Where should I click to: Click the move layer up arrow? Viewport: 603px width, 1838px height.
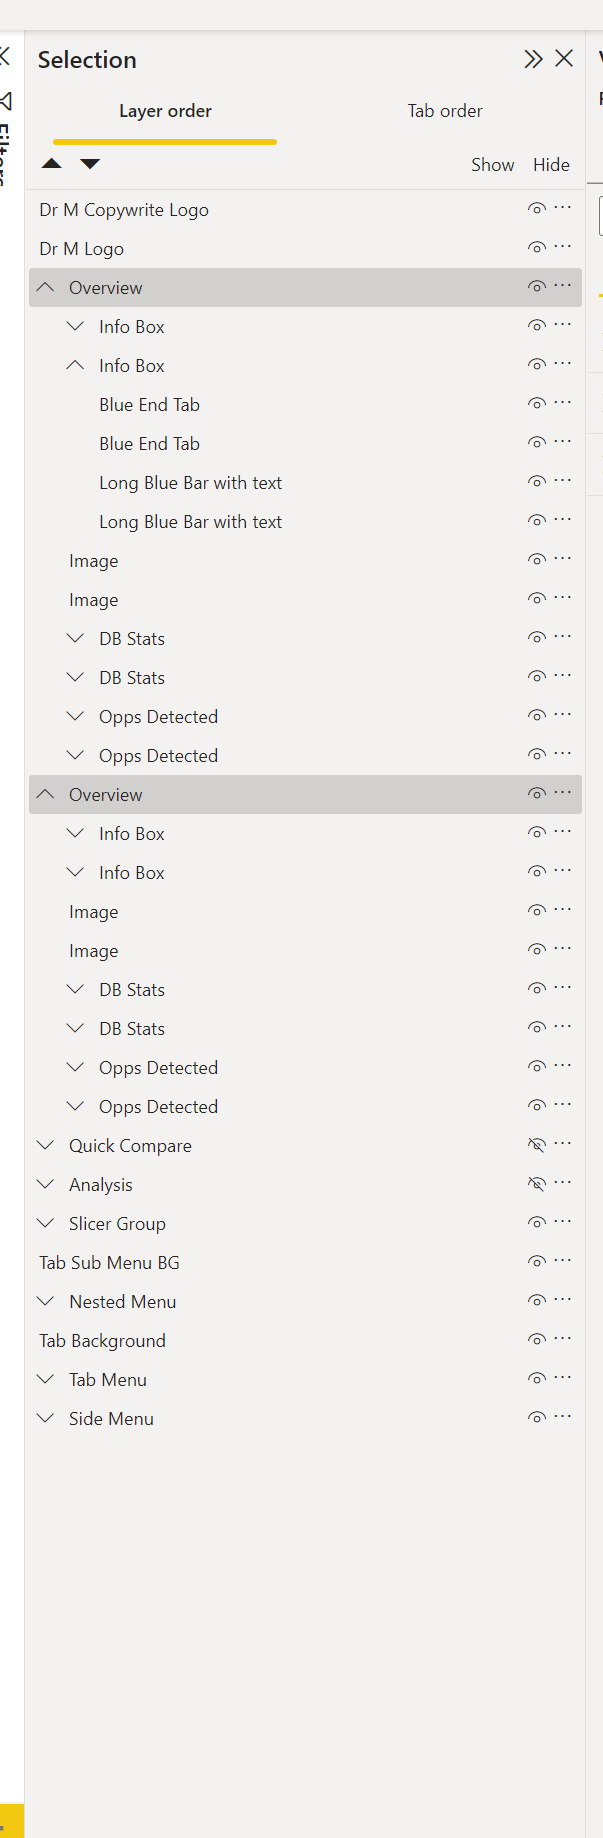[52, 163]
